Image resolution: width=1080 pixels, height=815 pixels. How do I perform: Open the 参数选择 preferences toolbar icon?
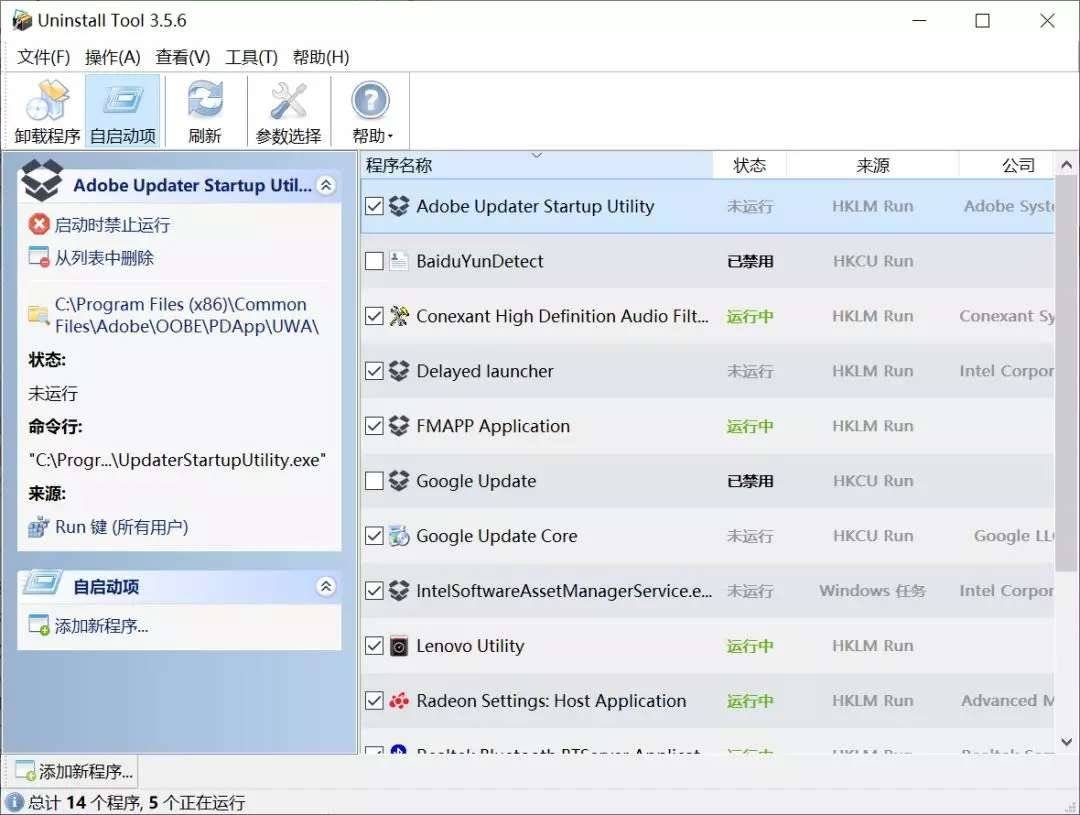pyautogui.click(x=288, y=101)
